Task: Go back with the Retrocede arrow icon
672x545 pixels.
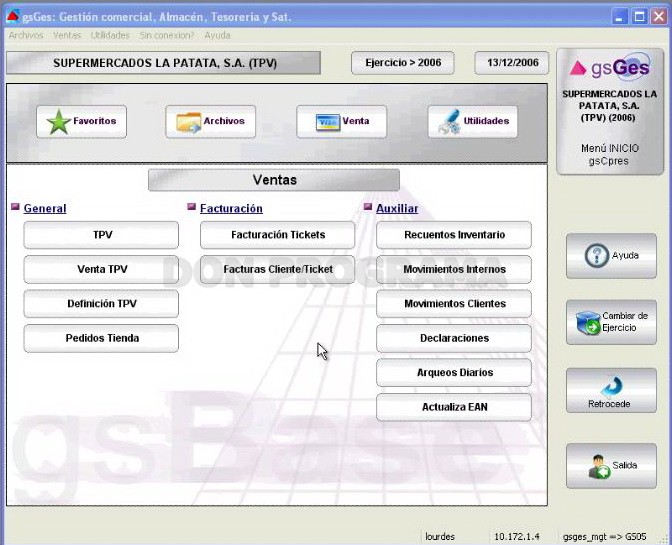Action: (x=612, y=386)
